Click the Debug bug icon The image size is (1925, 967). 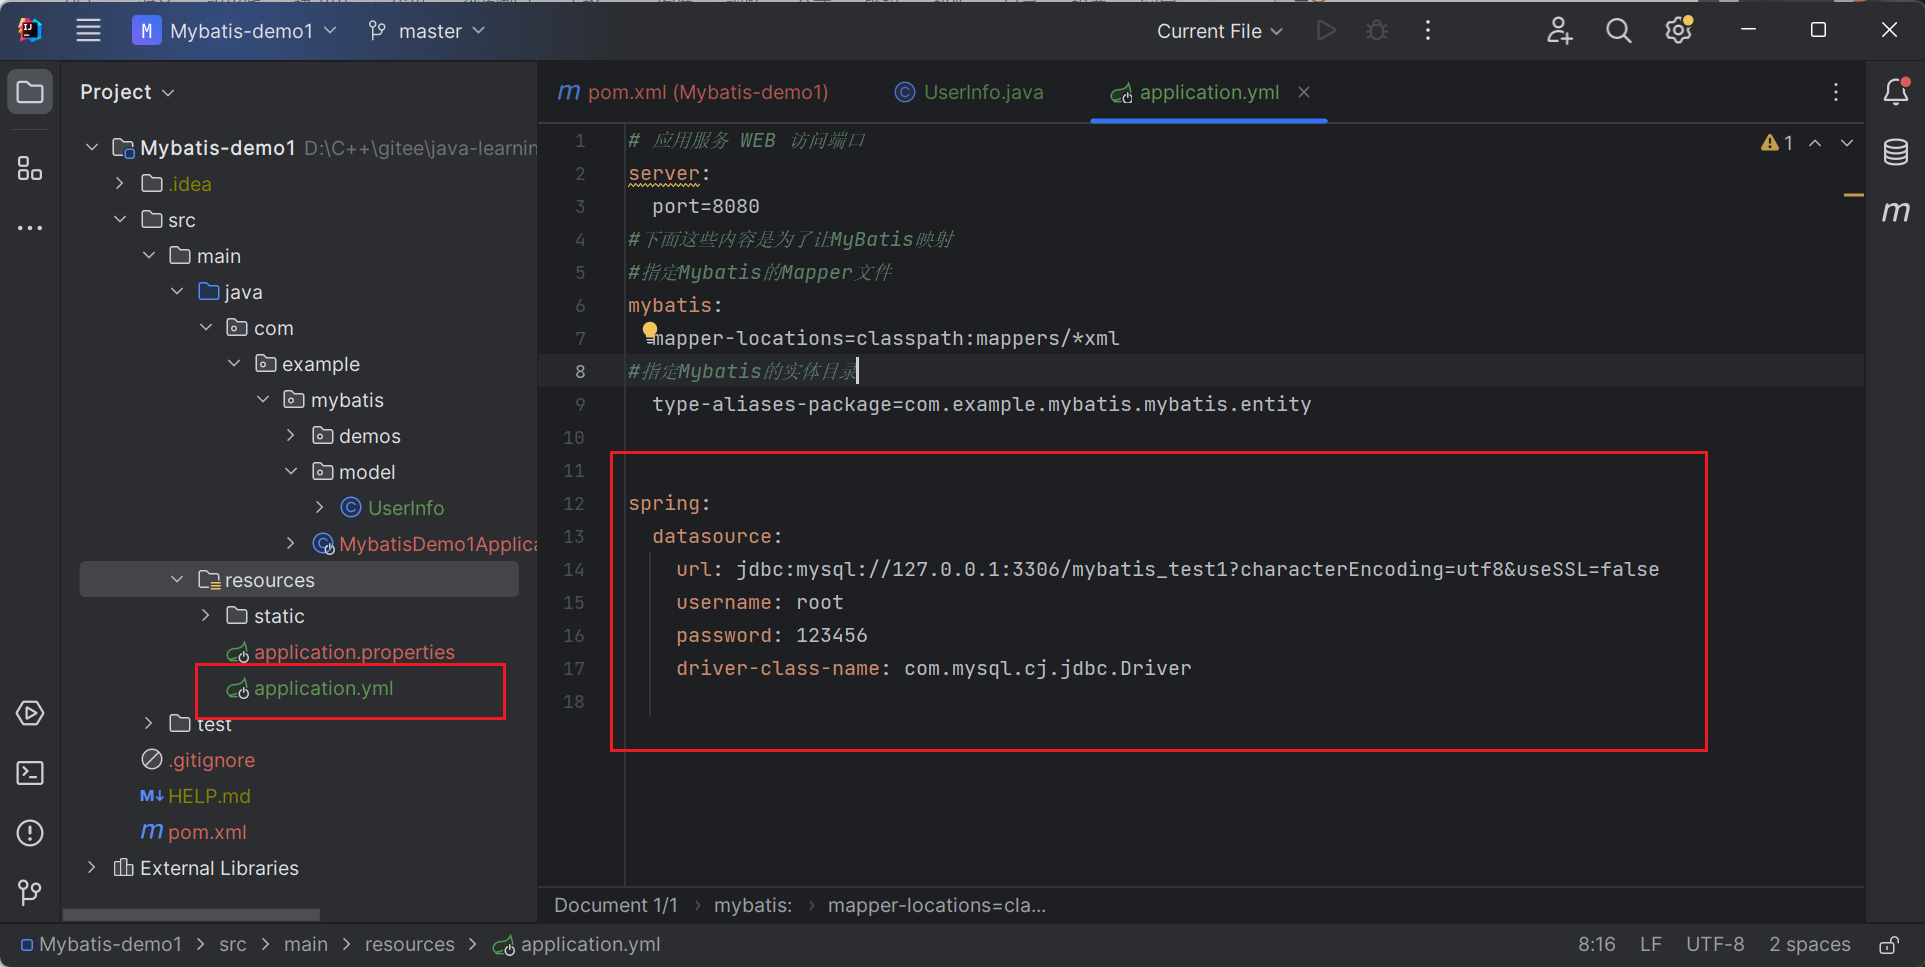1377,31
